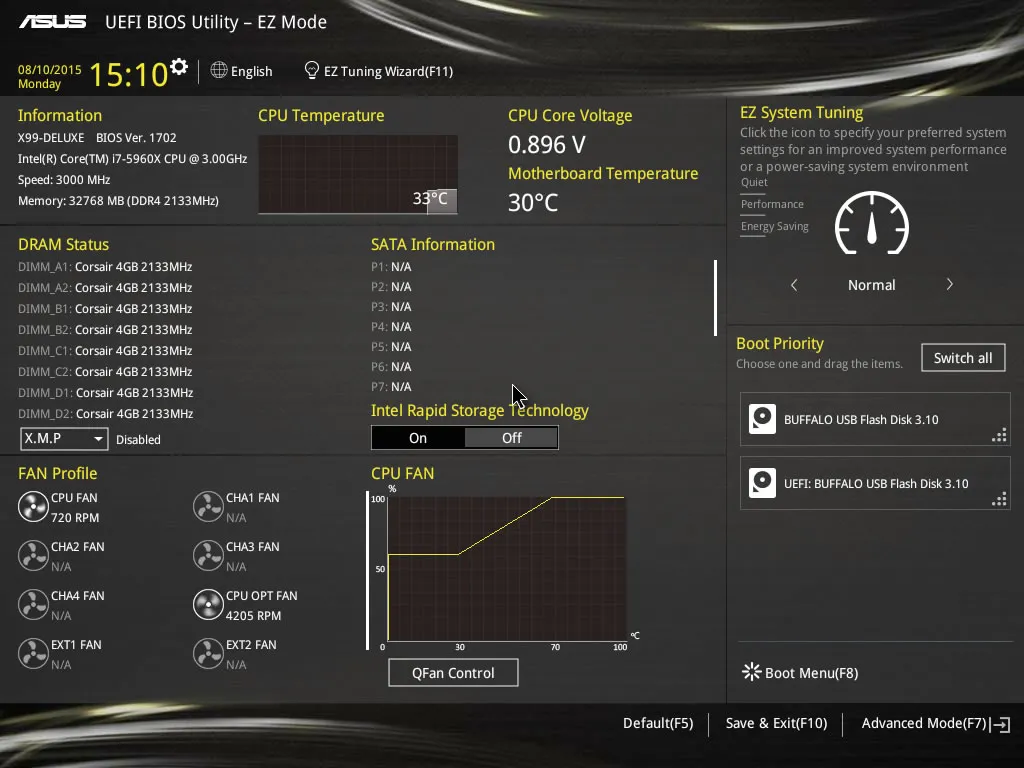Image resolution: width=1024 pixels, height=768 pixels.
Task: Click the Switch all button
Action: pos(963,358)
